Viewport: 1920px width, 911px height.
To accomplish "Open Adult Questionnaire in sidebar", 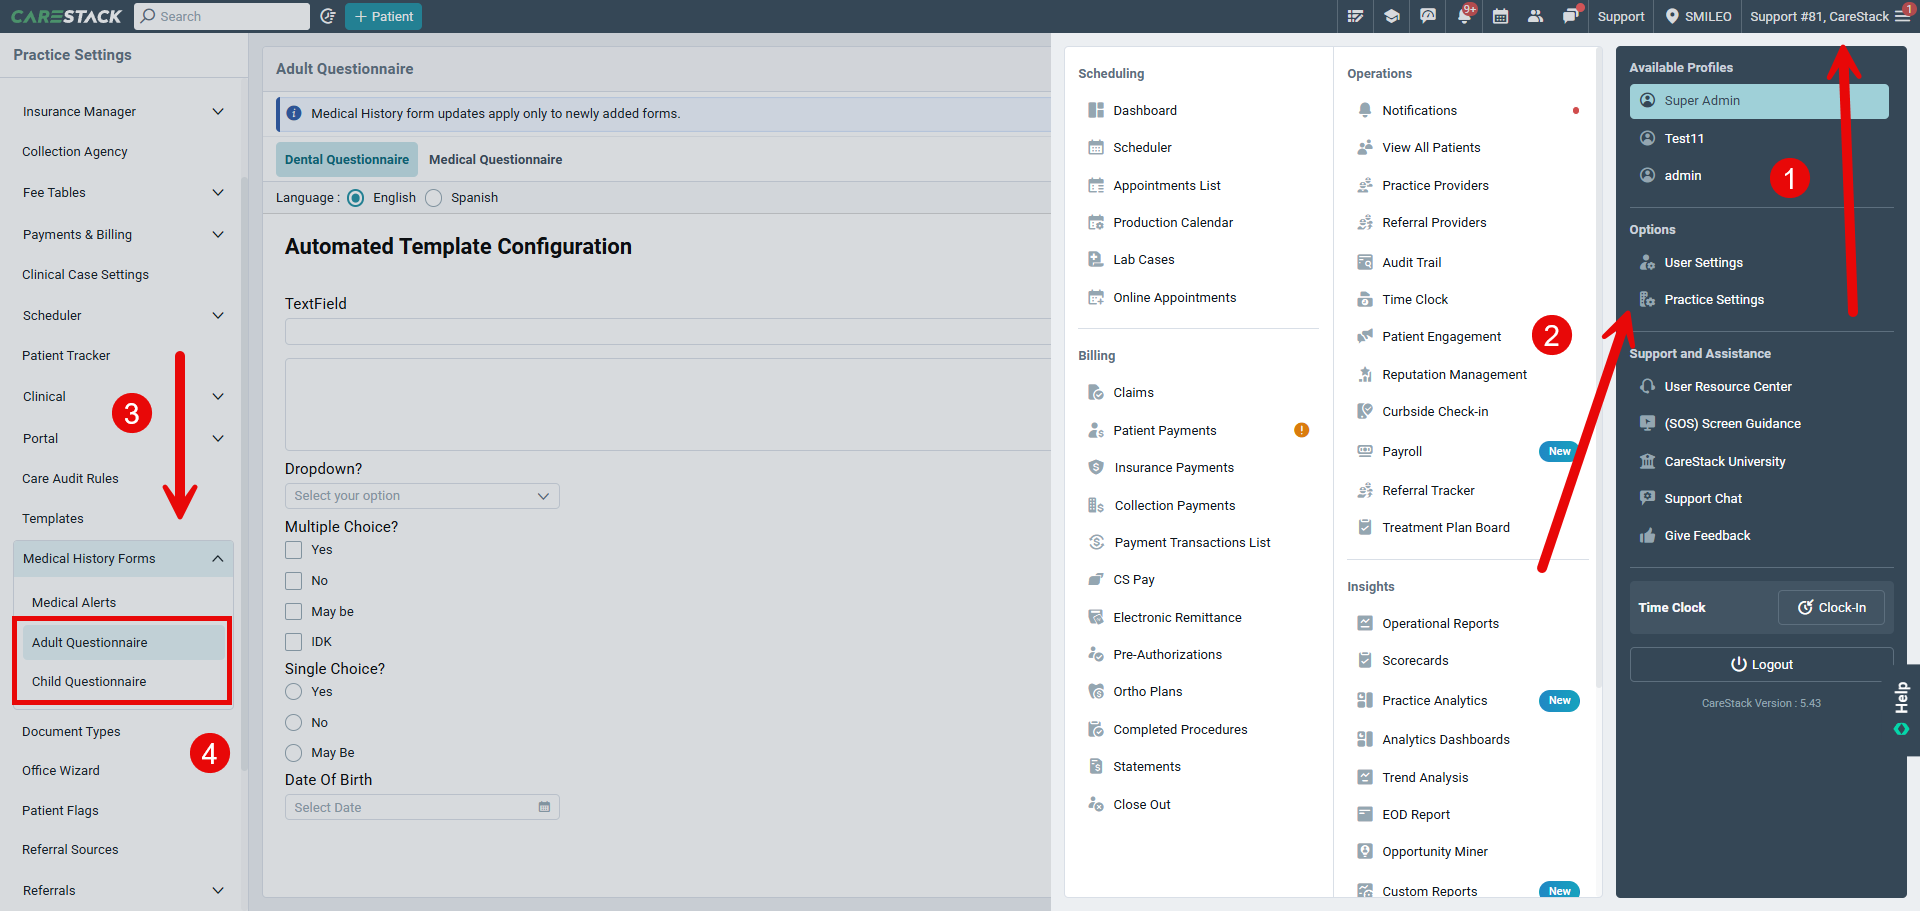I will [x=122, y=642].
